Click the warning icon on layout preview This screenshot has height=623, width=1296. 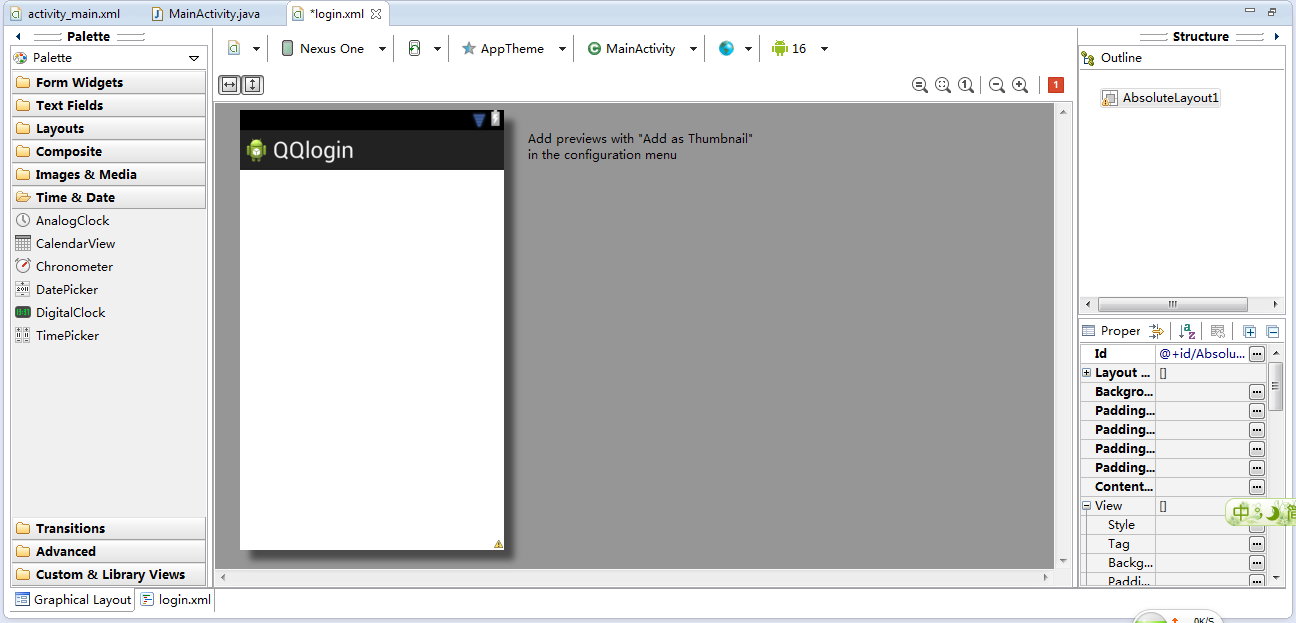pyautogui.click(x=498, y=544)
